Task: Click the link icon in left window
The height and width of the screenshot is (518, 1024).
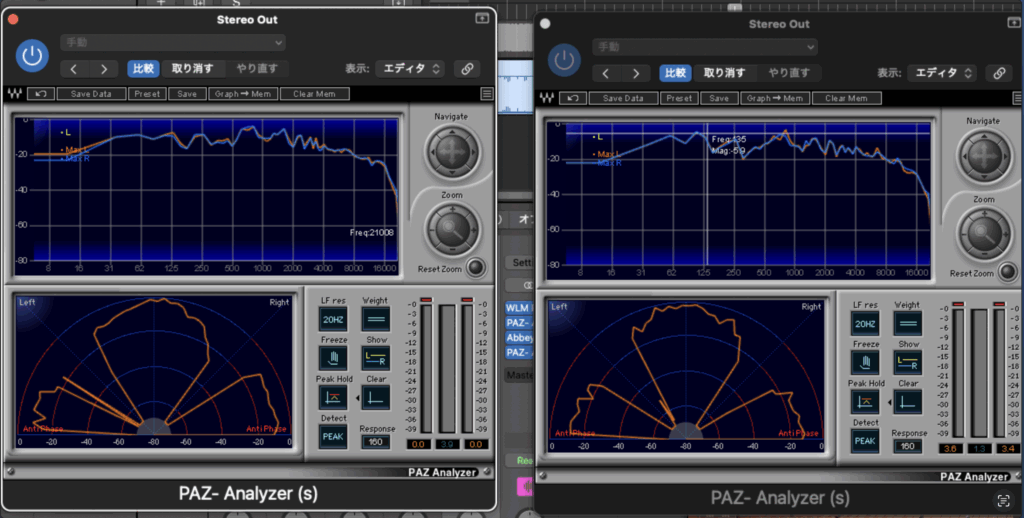Action: pyautogui.click(x=467, y=69)
